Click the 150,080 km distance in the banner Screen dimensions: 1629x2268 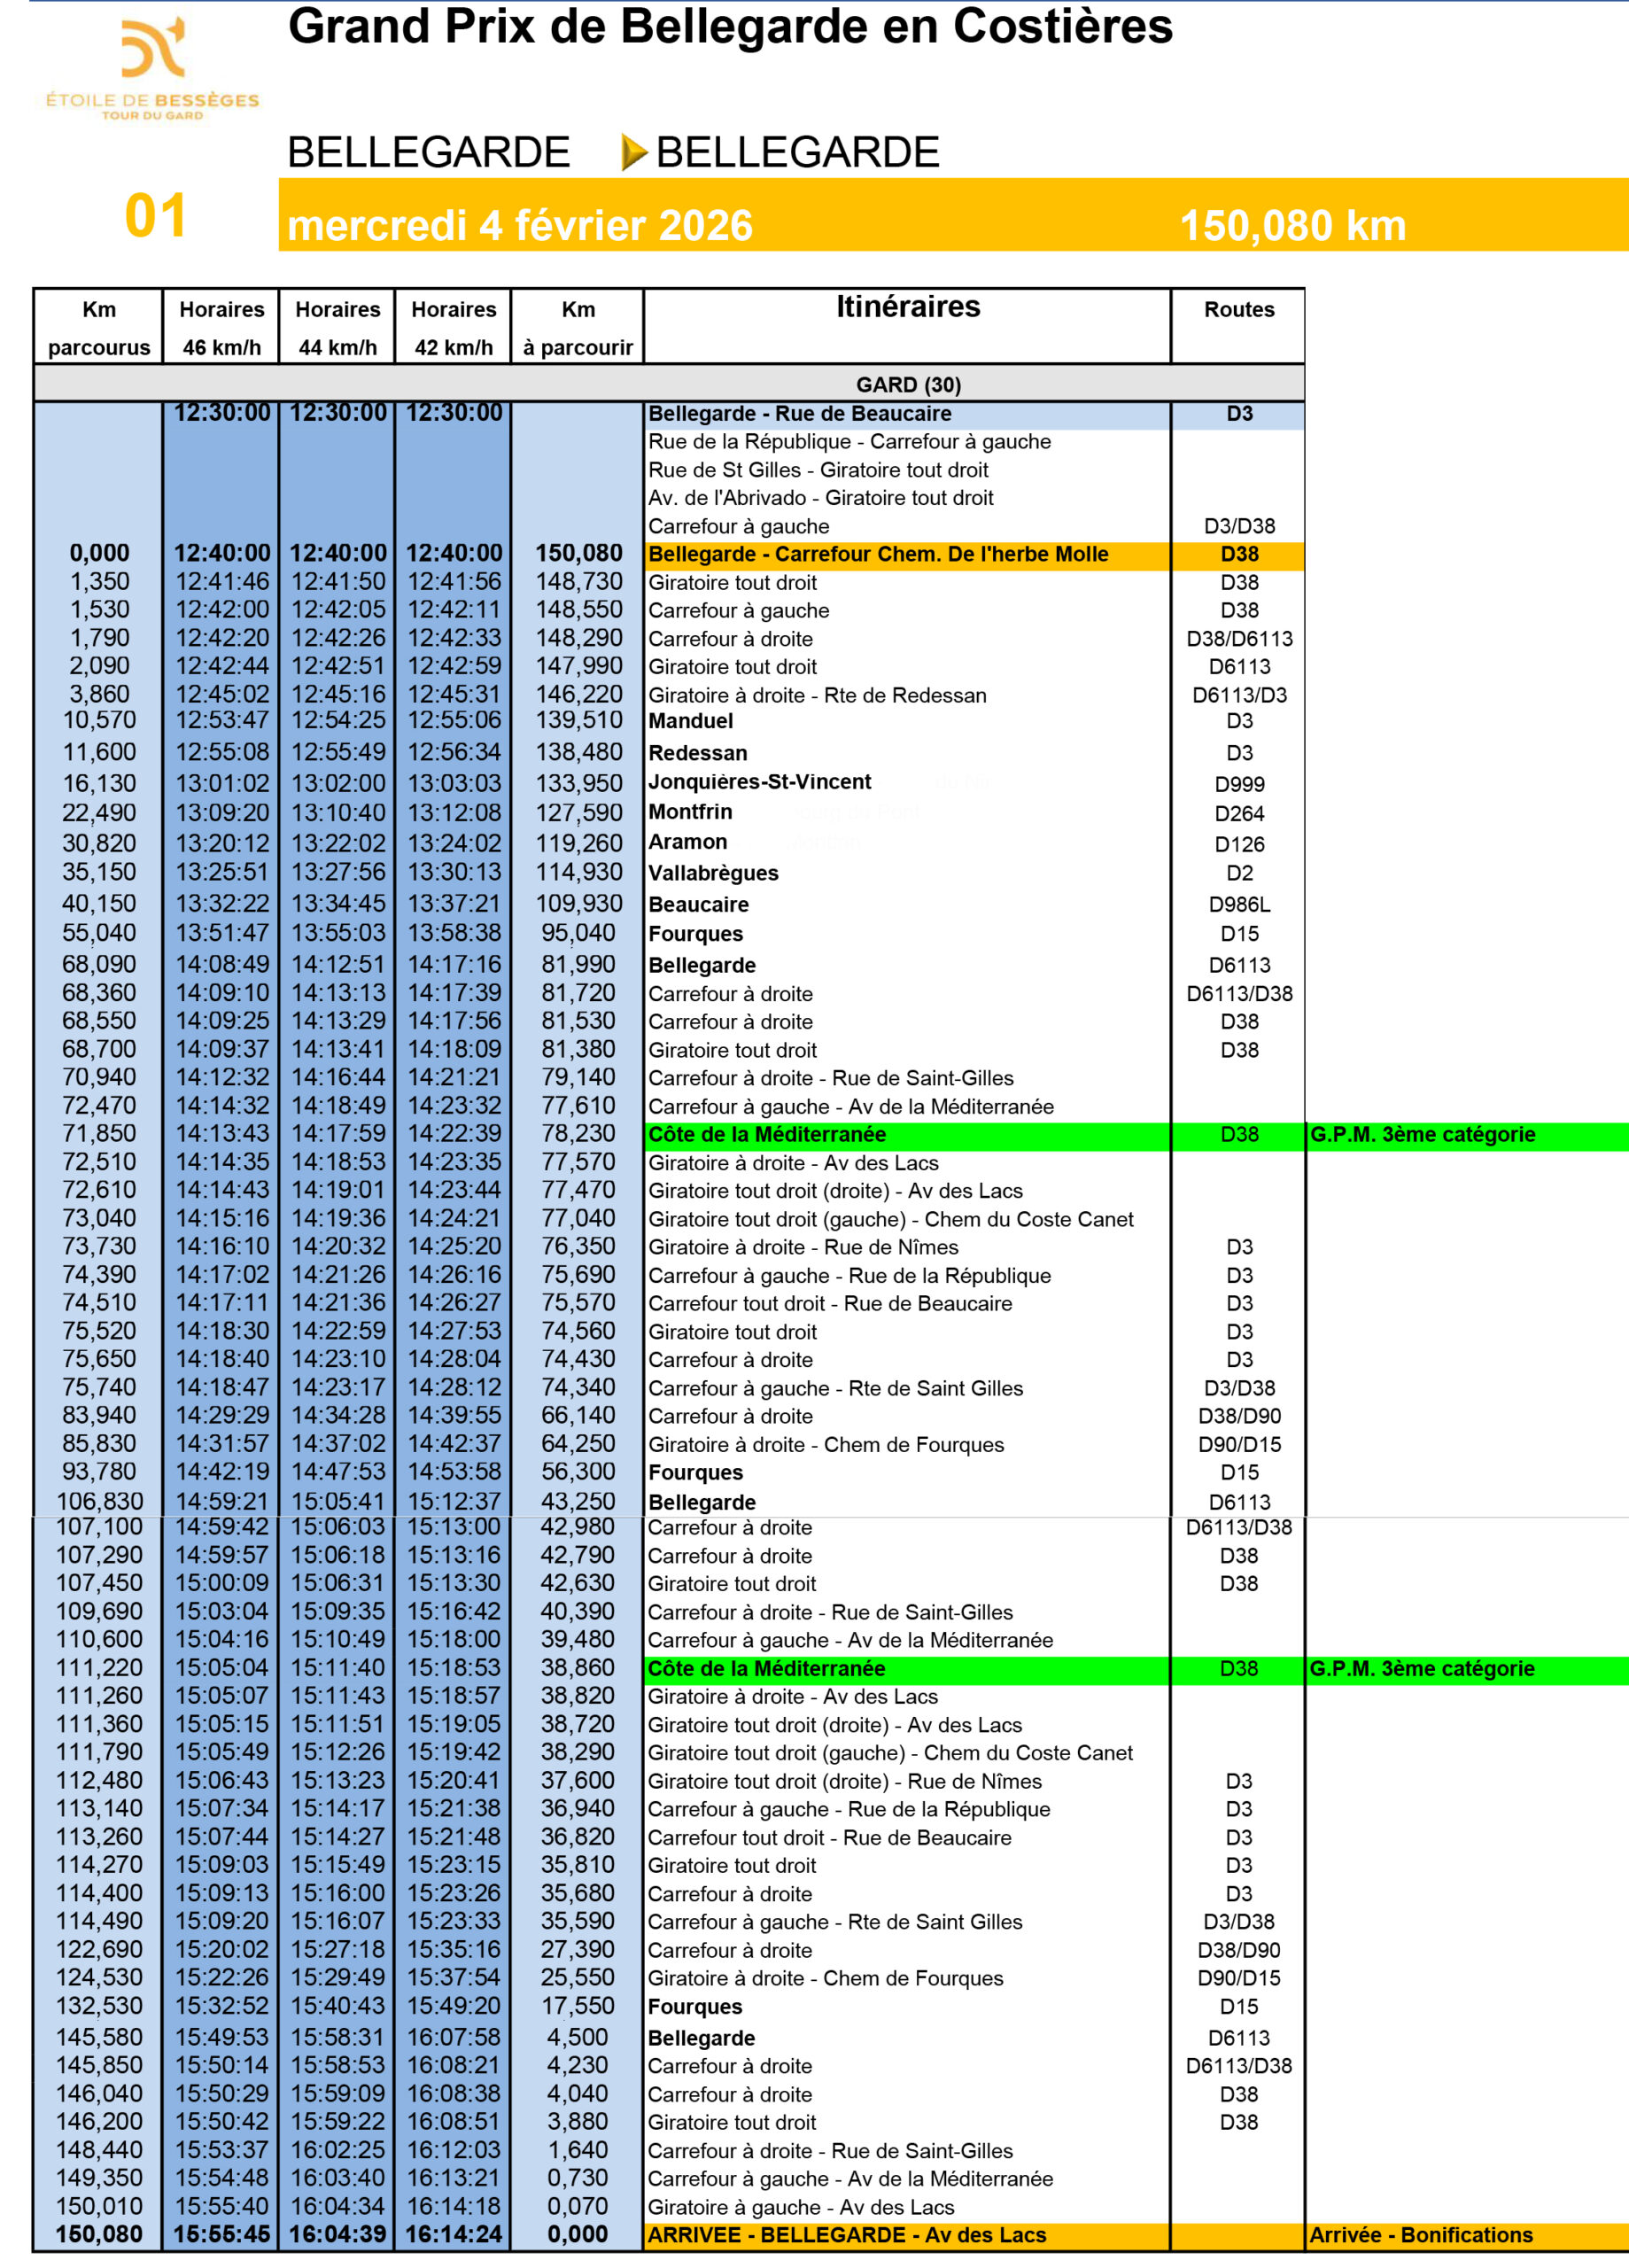pyautogui.click(x=1292, y=226)
